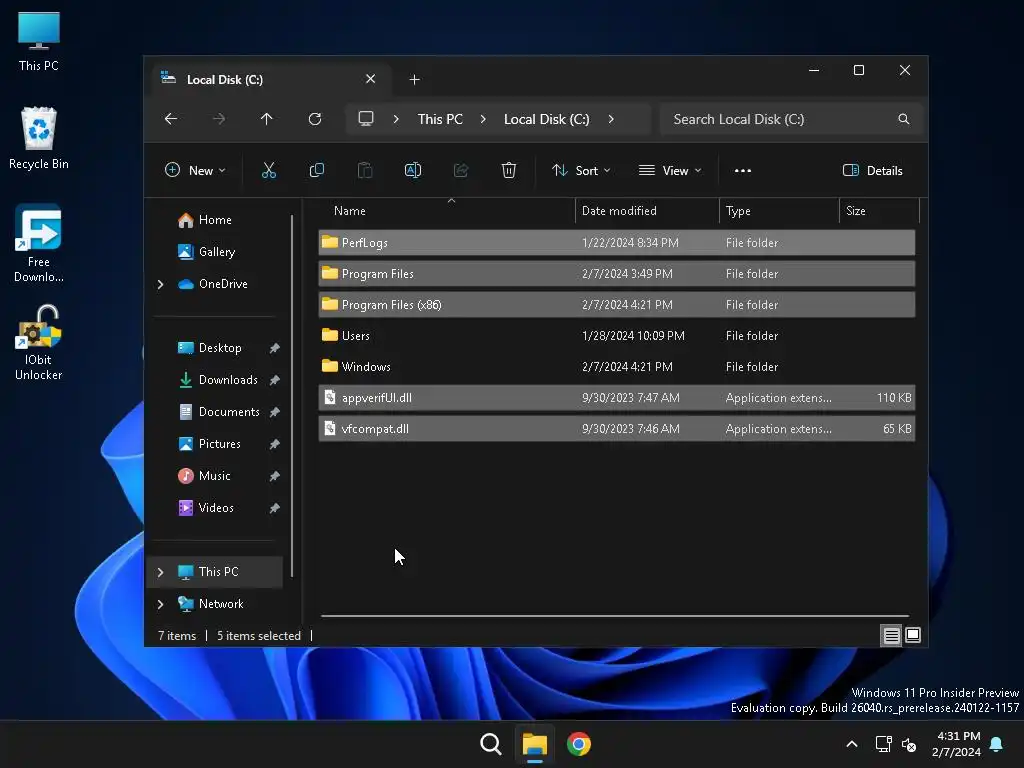Select appverifUI.dll file
Viewport: 1024px width, 768px height.
coord(616,398)
